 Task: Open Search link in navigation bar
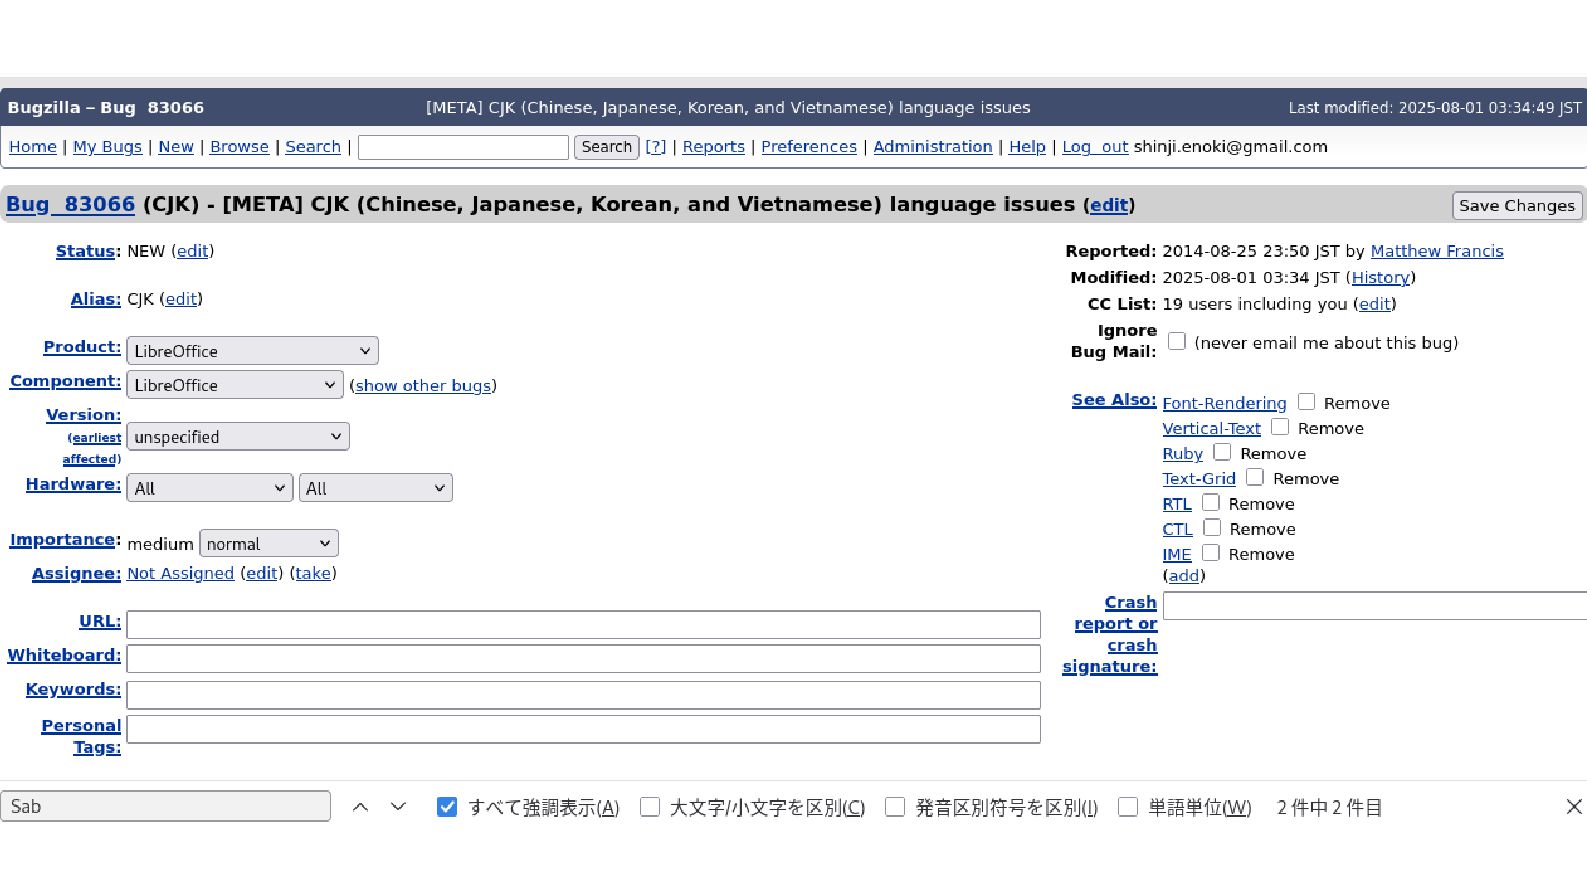(x=313, y=147)
